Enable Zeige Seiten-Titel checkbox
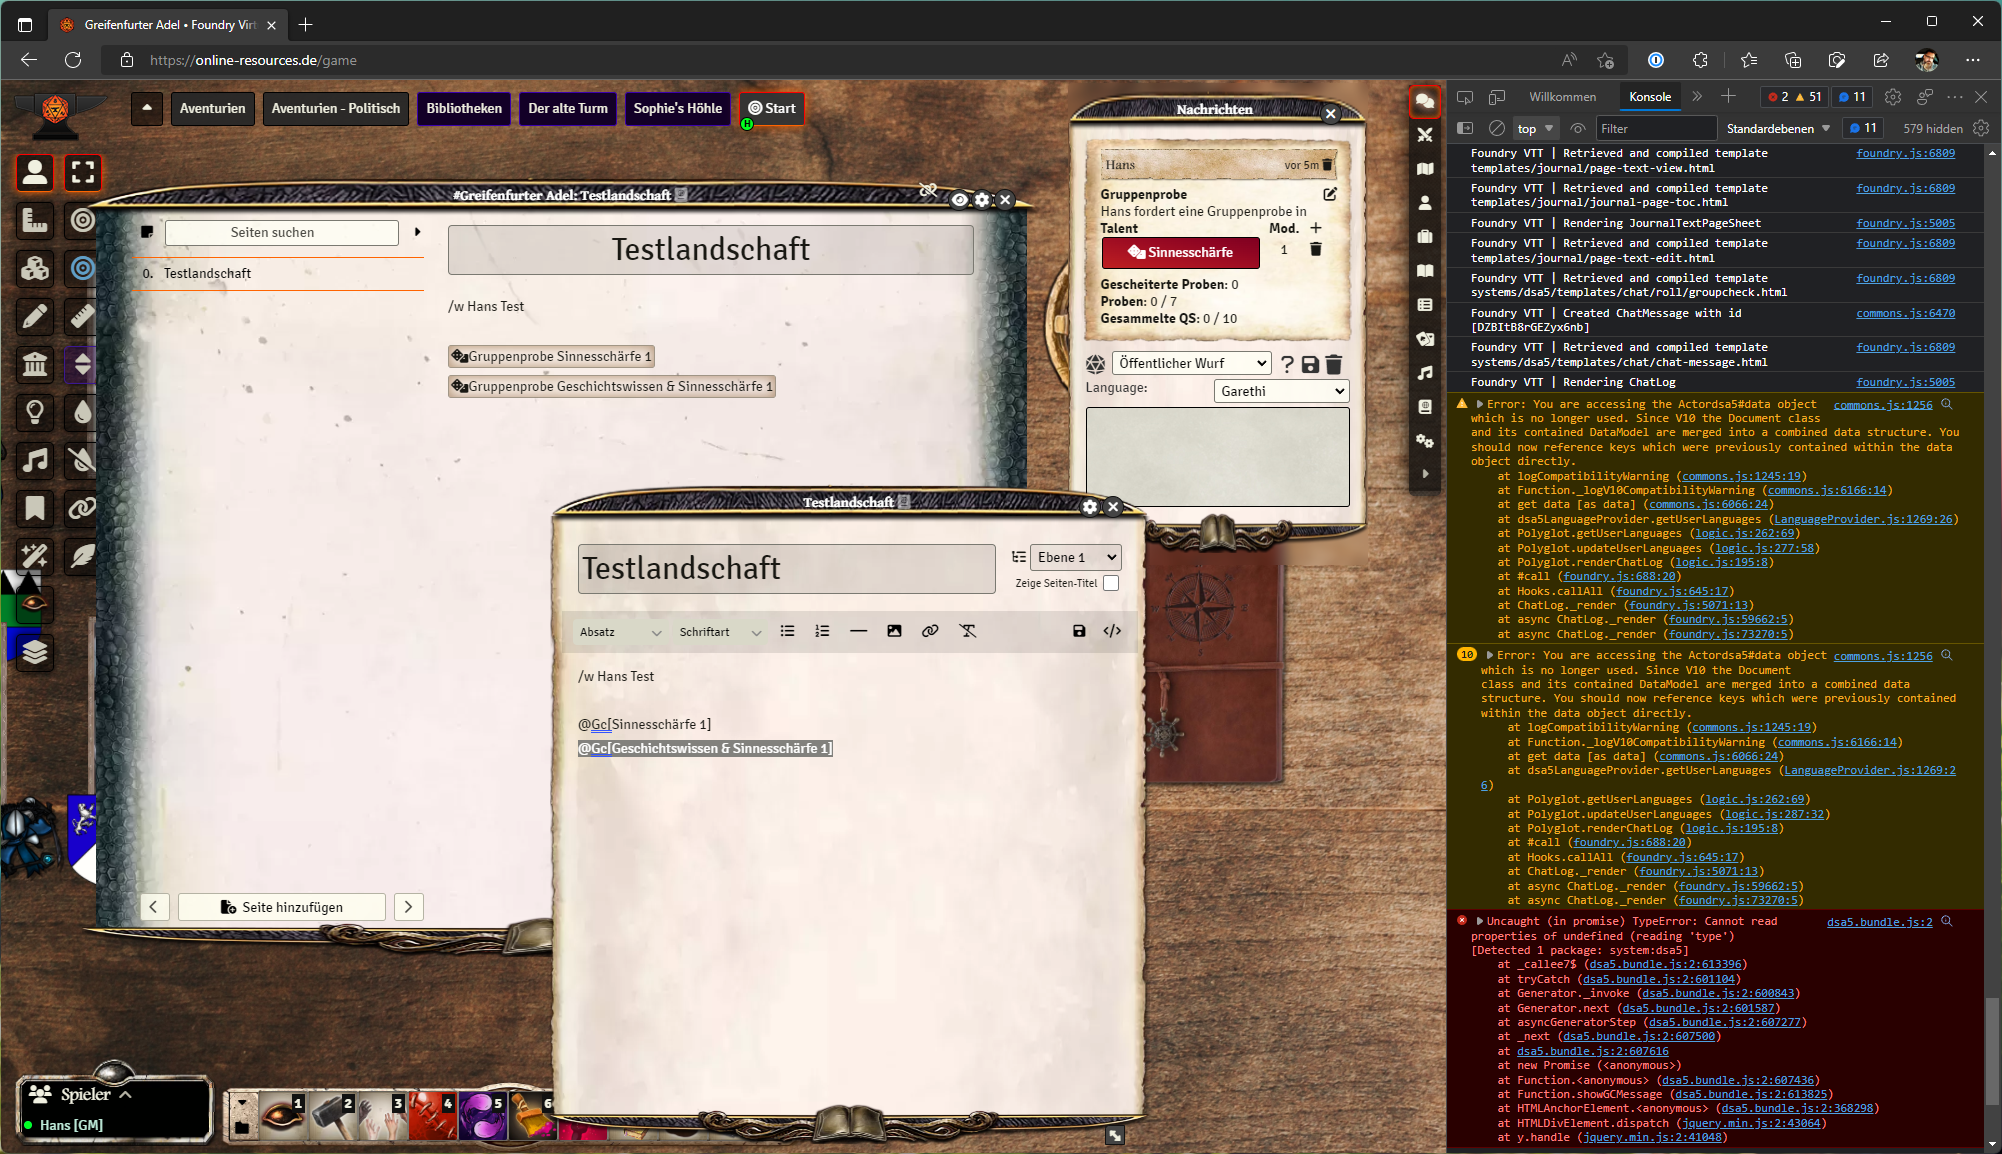 (1111, 583)
